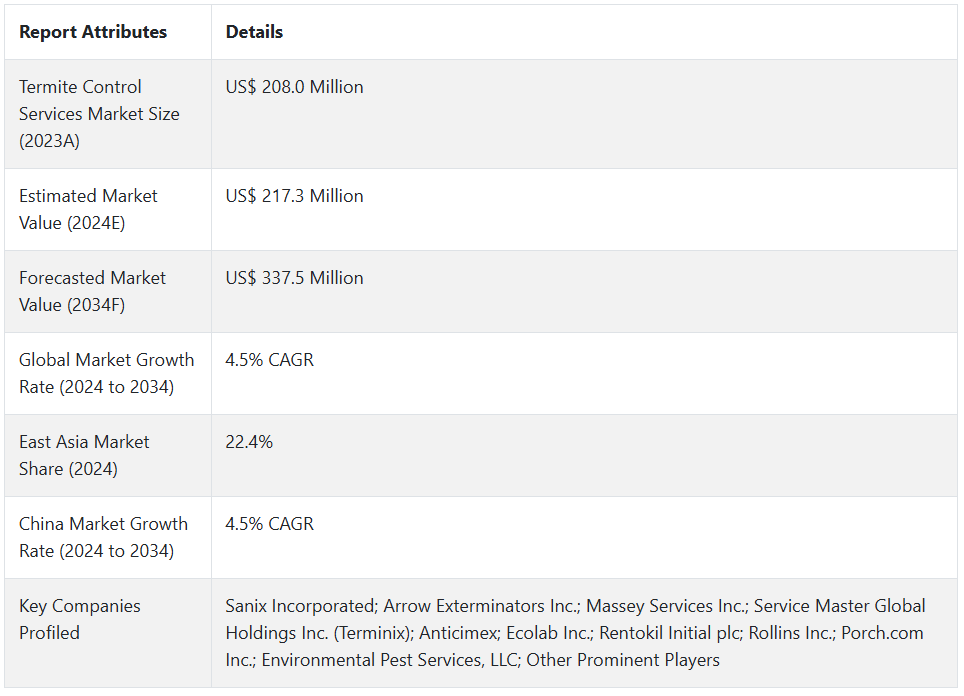Select the China Market Growth Rate cell
The height and width of the screenshot is (696, 964).
pos(103,537)
